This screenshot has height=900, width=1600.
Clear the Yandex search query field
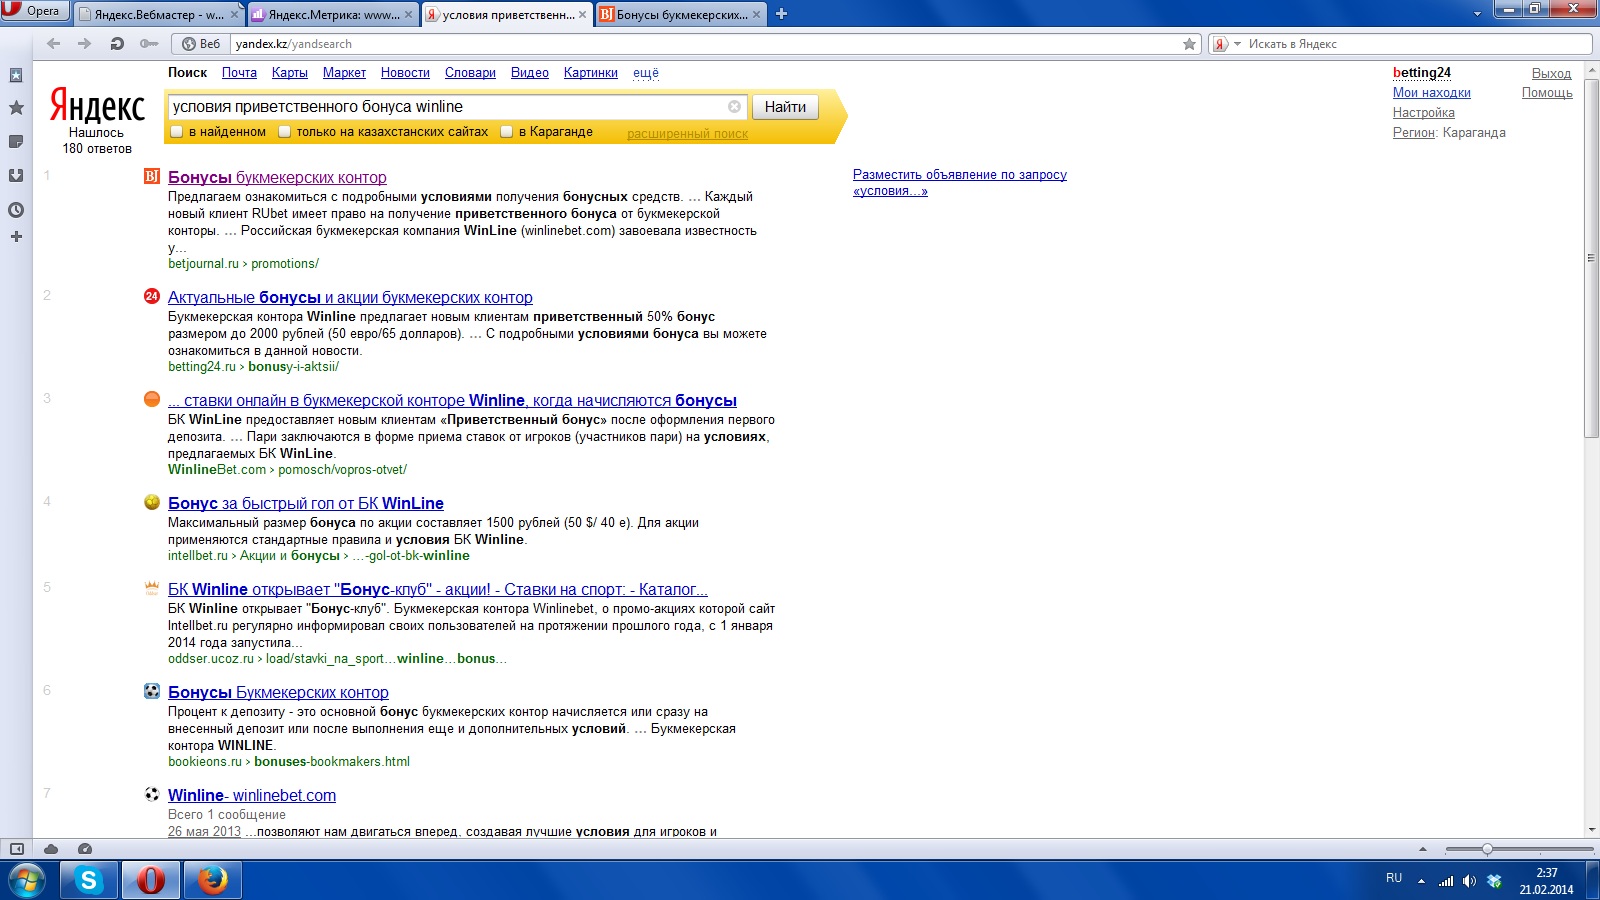[734, 107]
